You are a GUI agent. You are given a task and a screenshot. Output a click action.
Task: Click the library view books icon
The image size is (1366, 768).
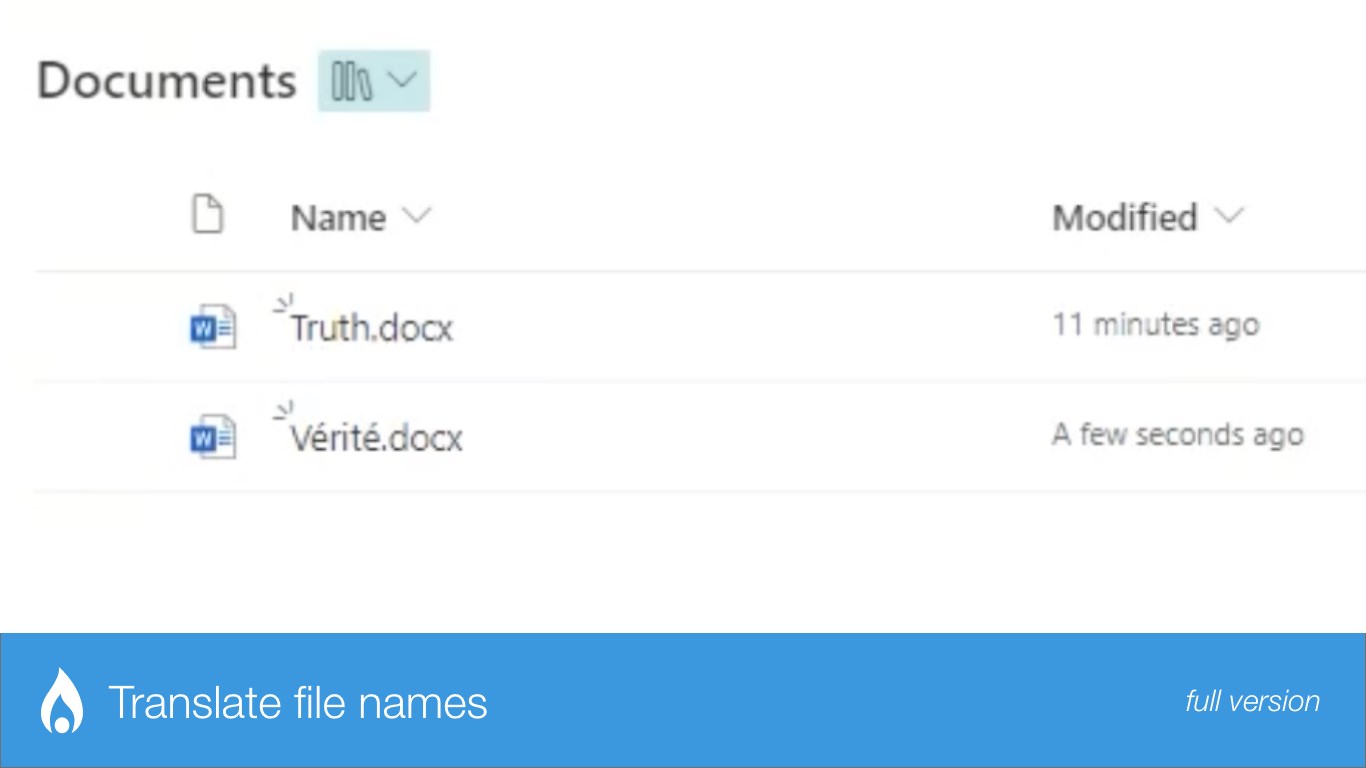click(x=351, y=81)
